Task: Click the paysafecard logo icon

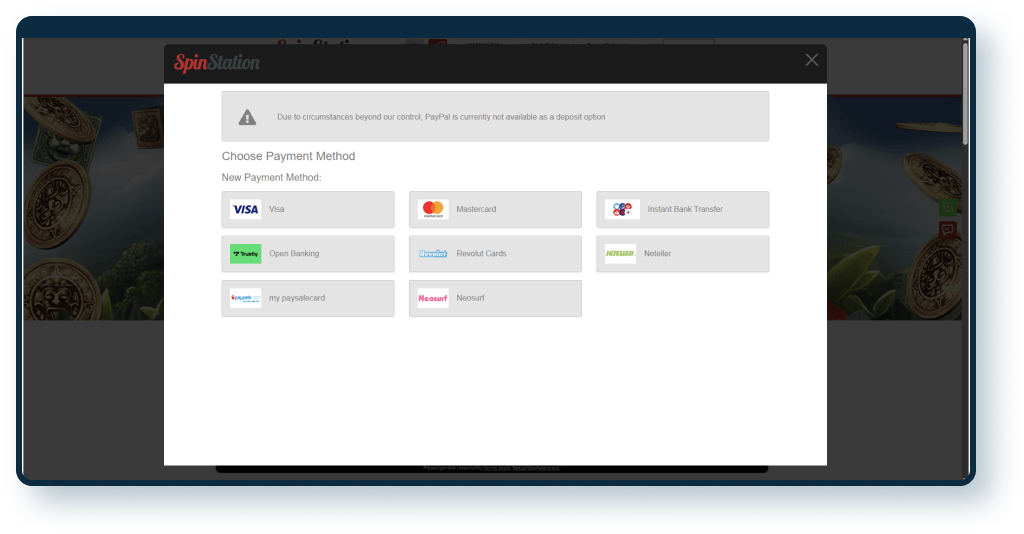Action: (x=246, y=298)
